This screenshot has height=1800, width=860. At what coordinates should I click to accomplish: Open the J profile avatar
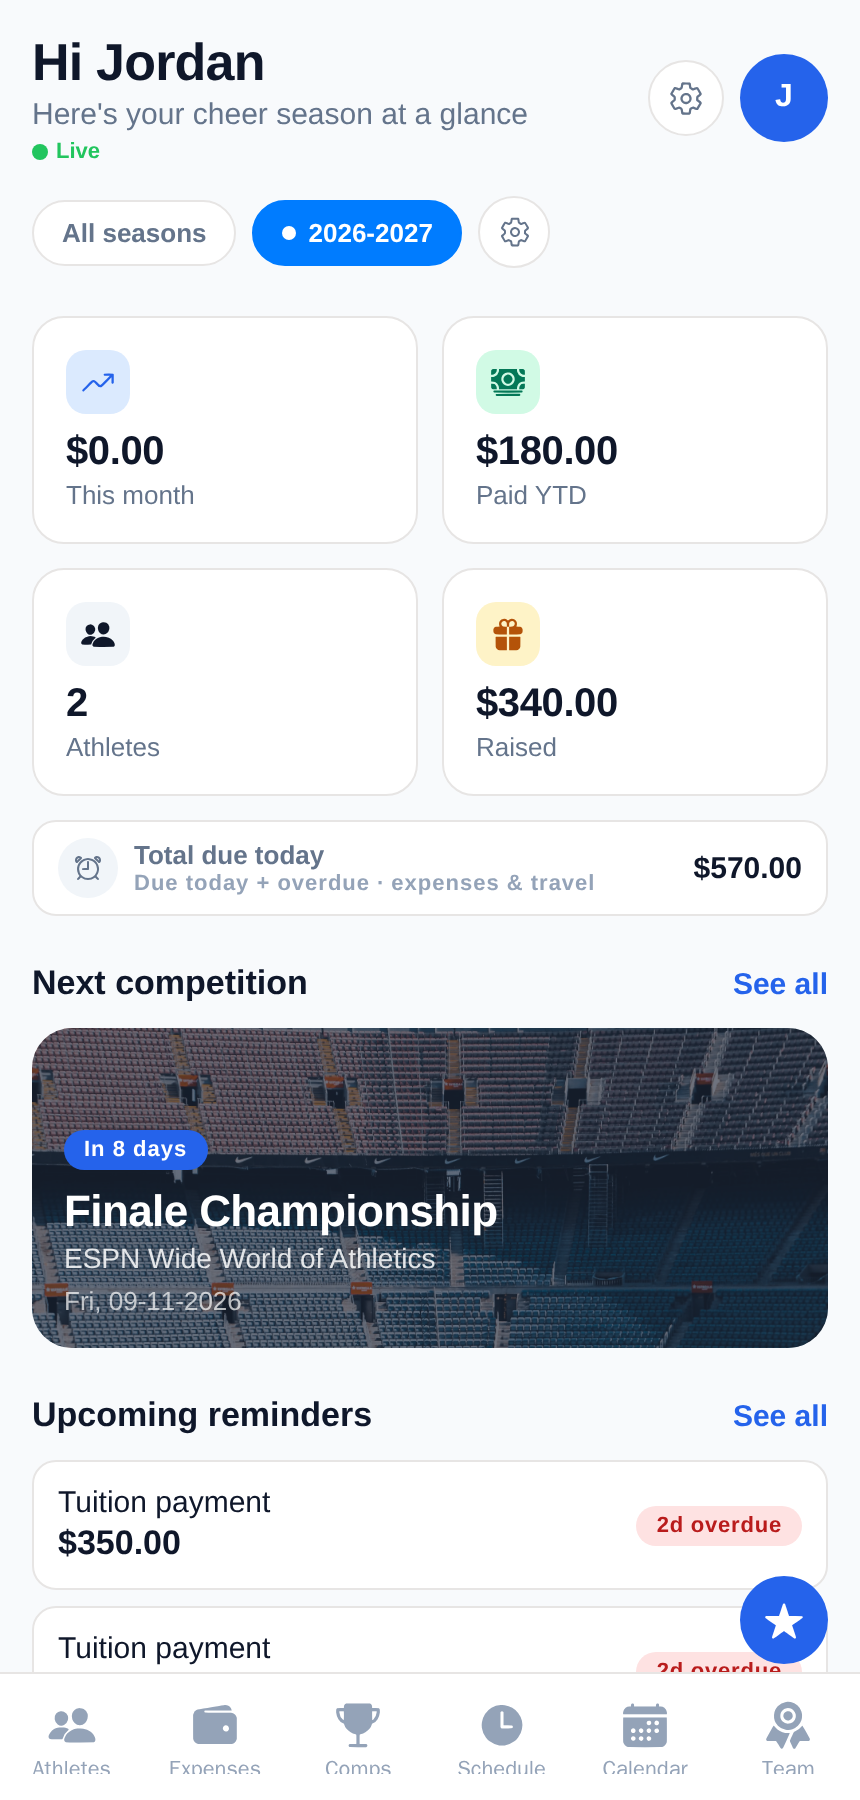784,98
